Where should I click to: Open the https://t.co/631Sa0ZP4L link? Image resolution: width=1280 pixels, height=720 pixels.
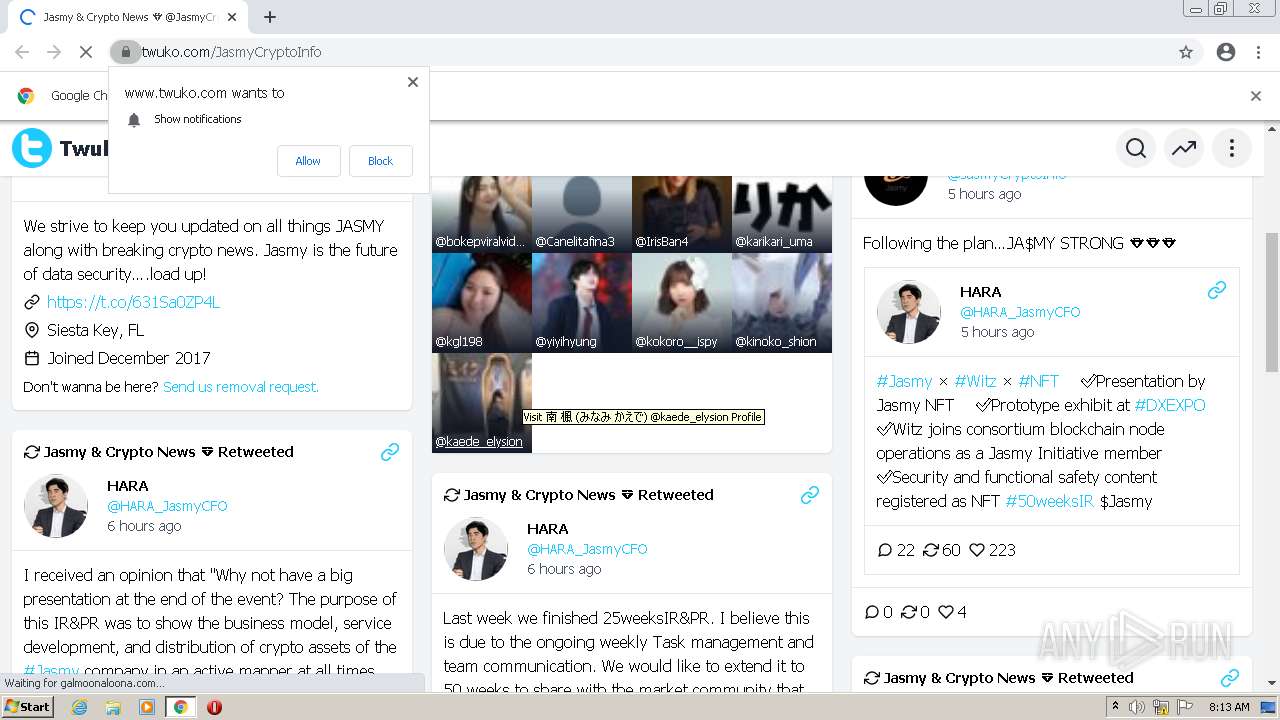coord(133,302)
